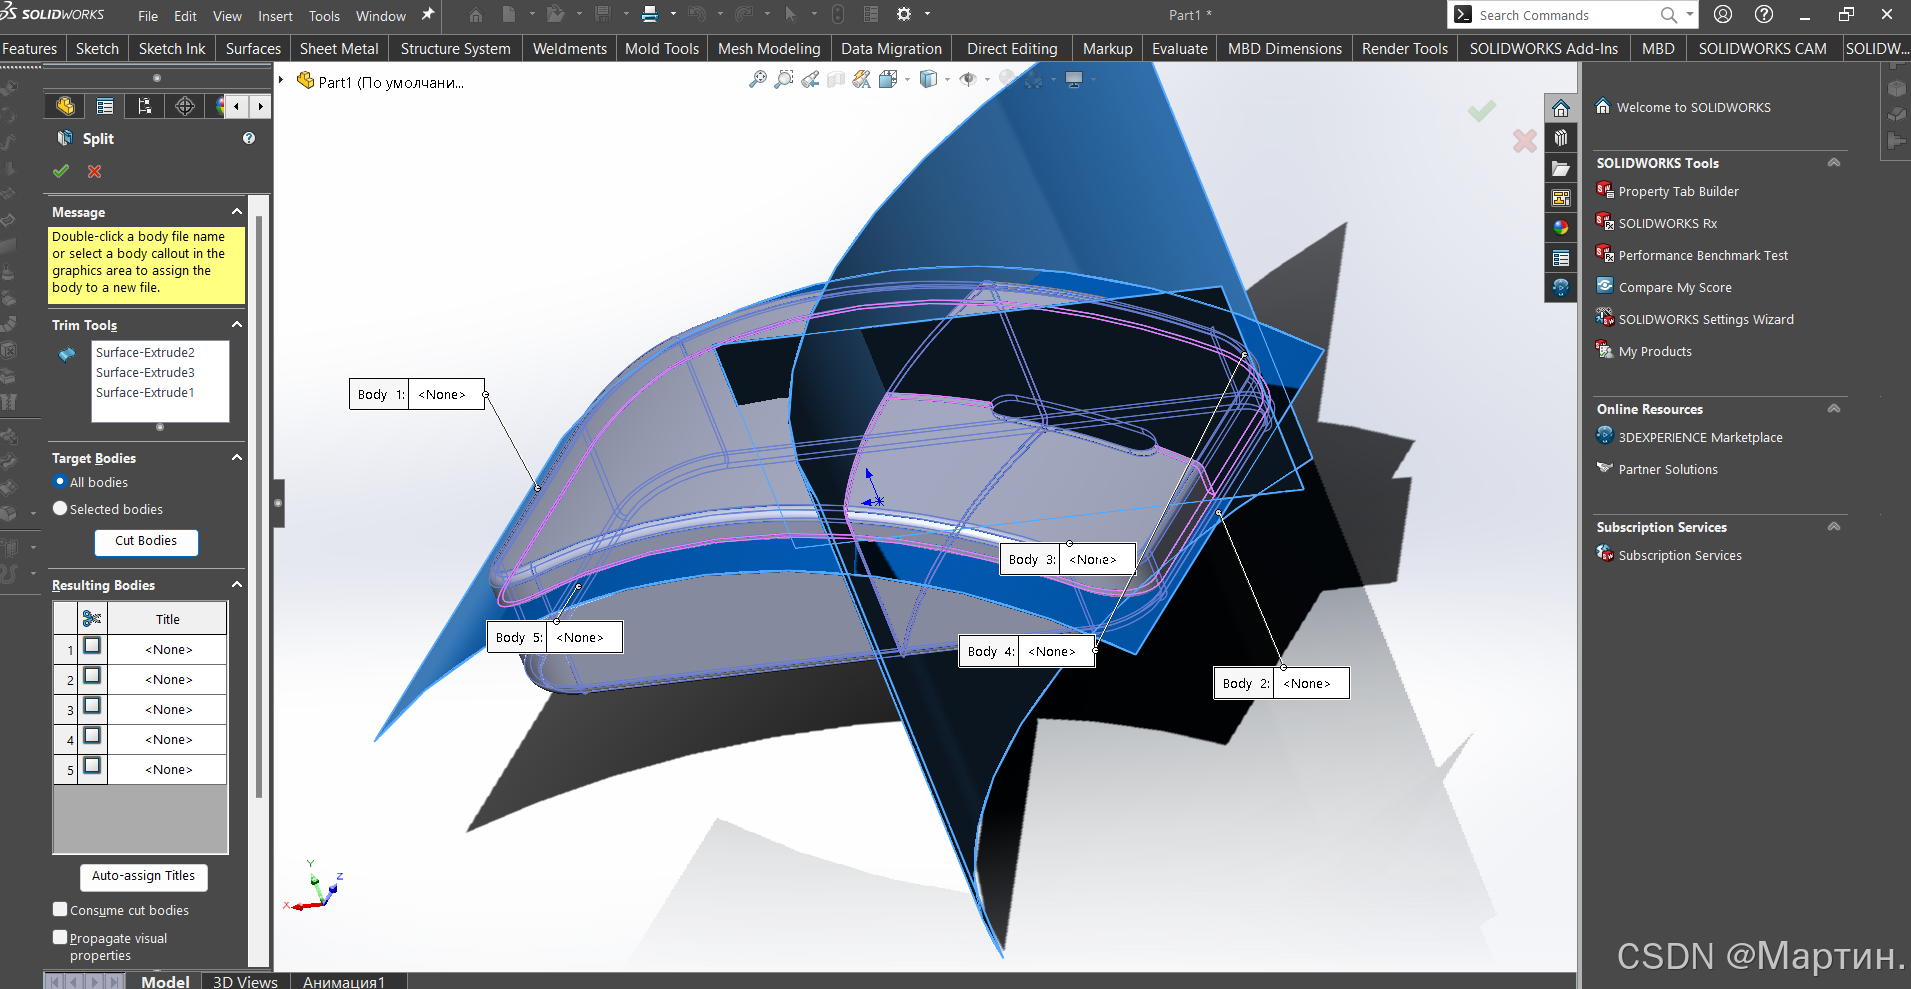Click the user account icon
This screenshot has height=989, width=1911.
pyautogui.click(x=1723, y=14)
